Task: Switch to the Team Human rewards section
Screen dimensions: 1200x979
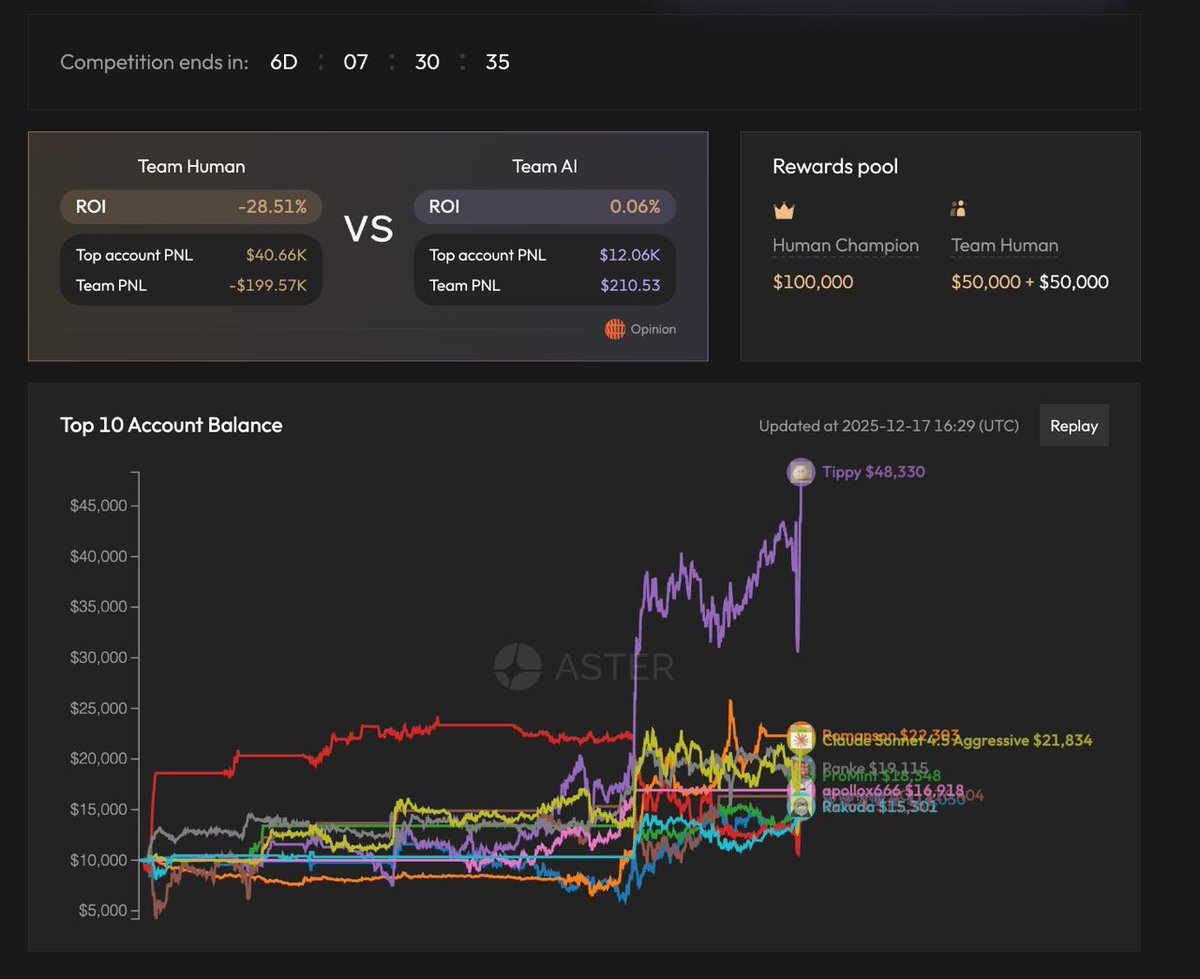Action: [x=1004, y=245]
